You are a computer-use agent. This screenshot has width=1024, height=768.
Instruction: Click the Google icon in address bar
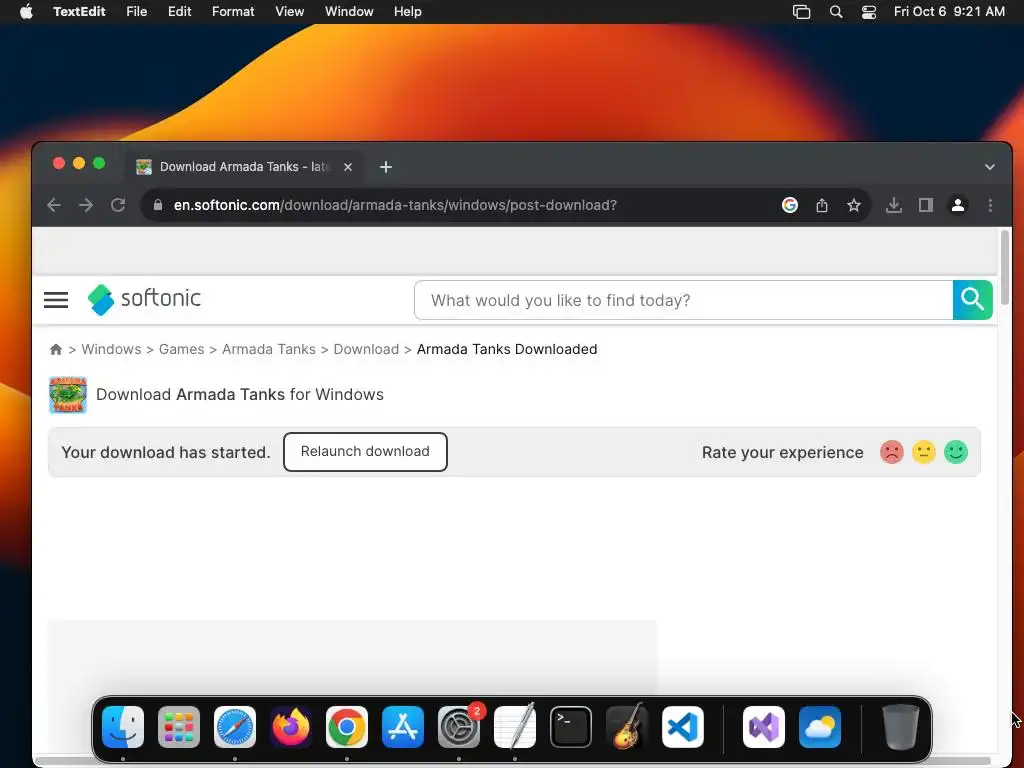click(x=790, y=205)
